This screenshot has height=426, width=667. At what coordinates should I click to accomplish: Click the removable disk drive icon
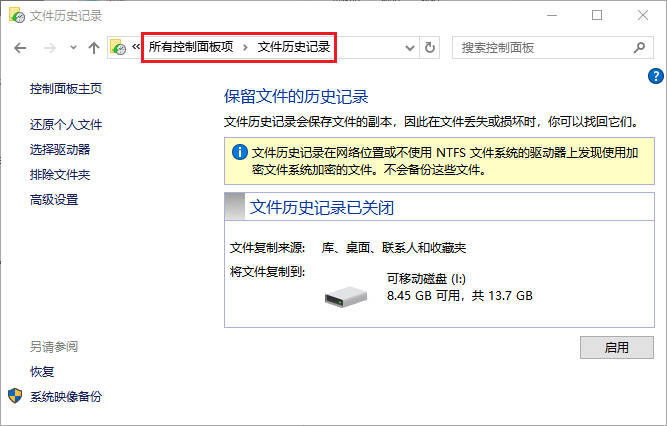point(346,296)
